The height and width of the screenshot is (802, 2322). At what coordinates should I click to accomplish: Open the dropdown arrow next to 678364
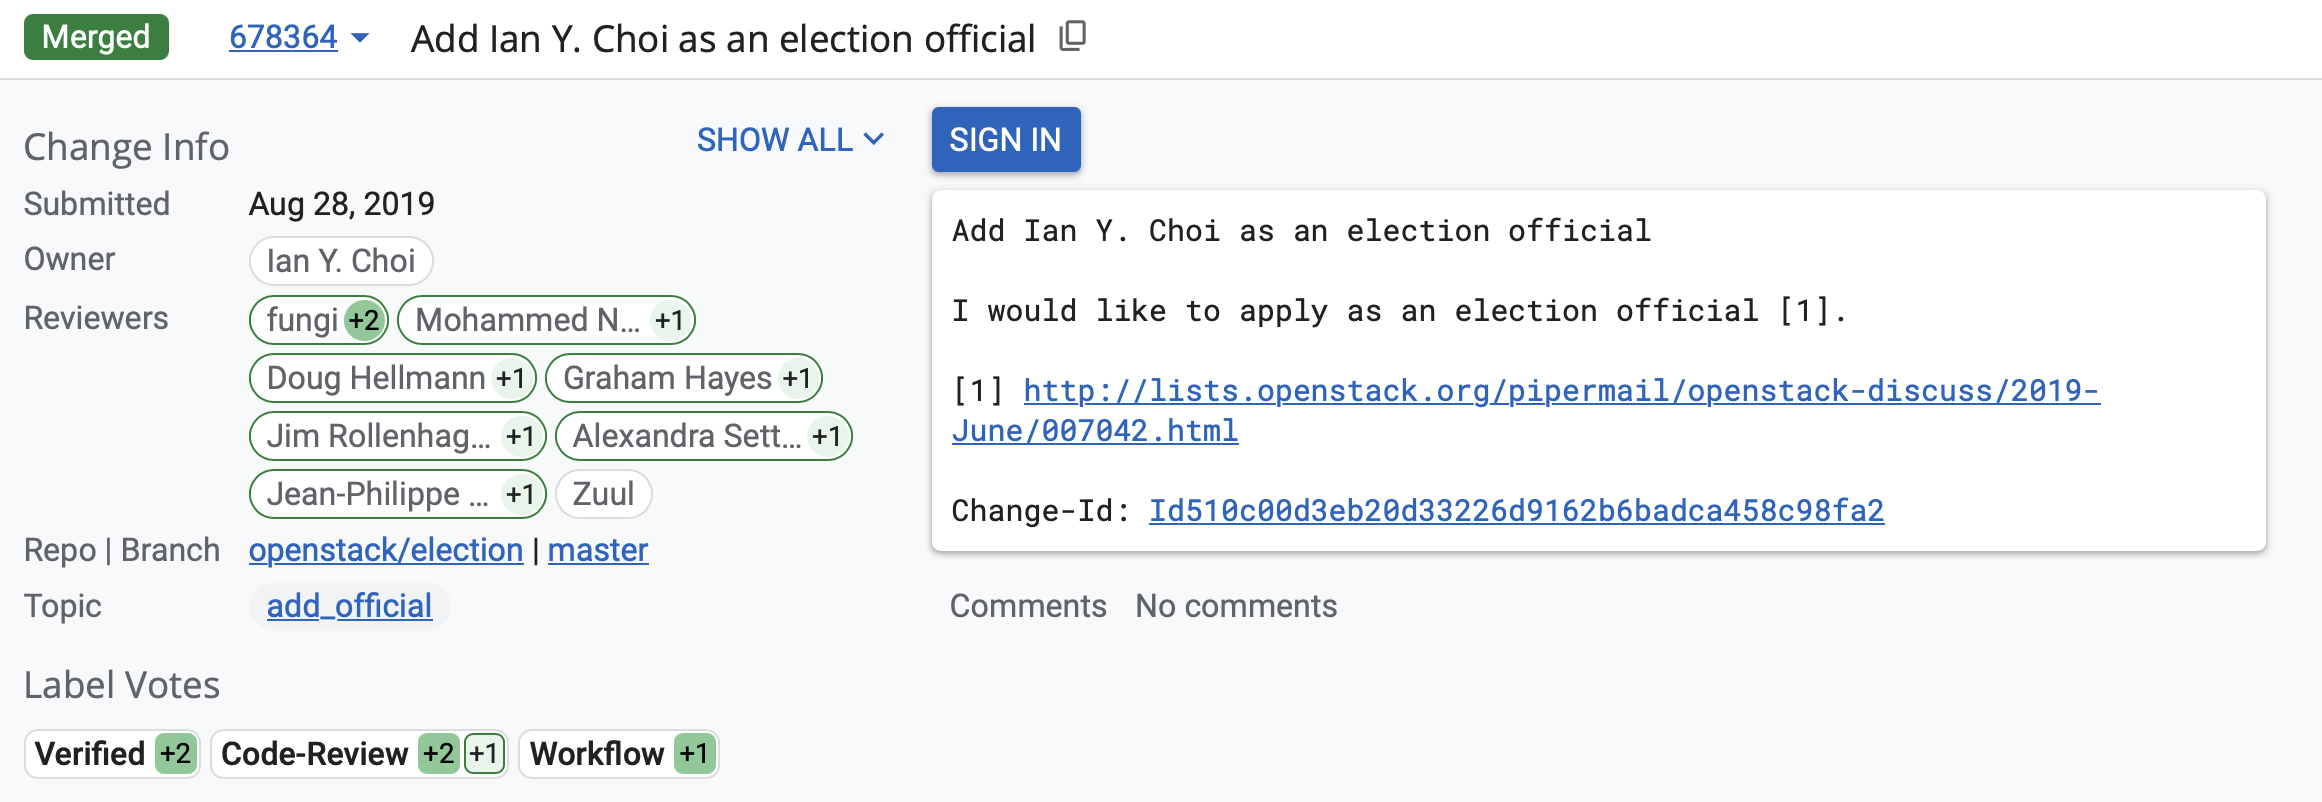(x=361, y=38)
